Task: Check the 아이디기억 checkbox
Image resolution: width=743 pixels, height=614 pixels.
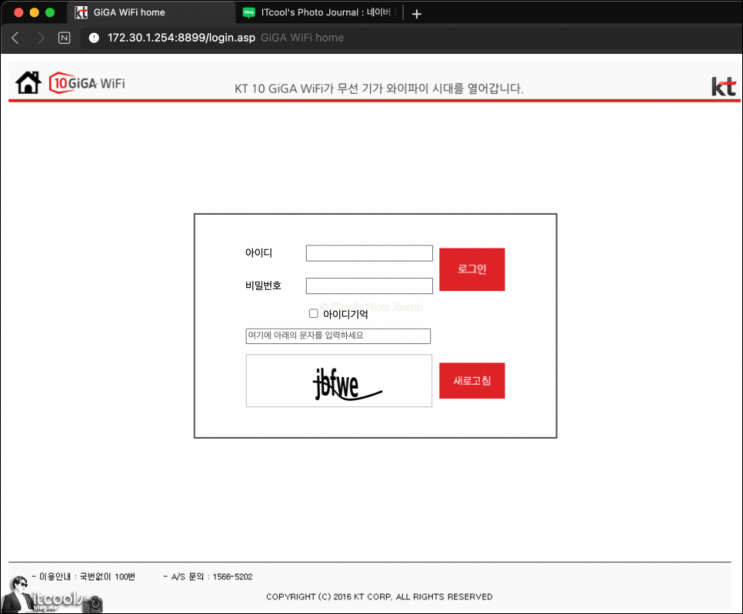Action: tap(313, 314)
